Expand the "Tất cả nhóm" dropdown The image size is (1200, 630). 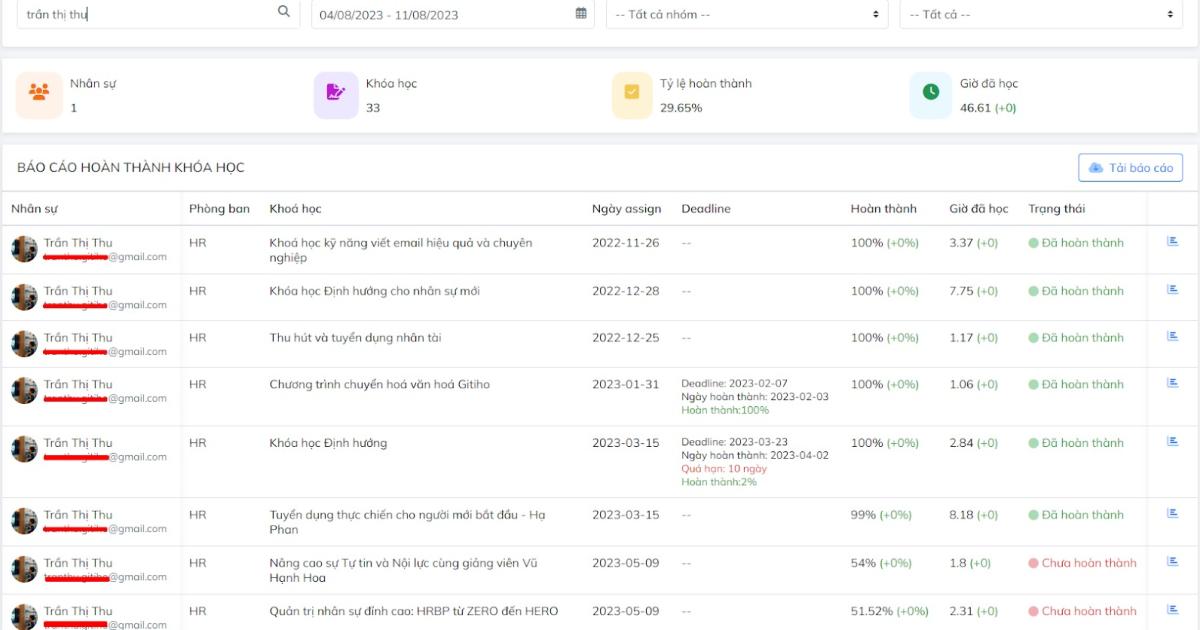click(x=746, y=14)
